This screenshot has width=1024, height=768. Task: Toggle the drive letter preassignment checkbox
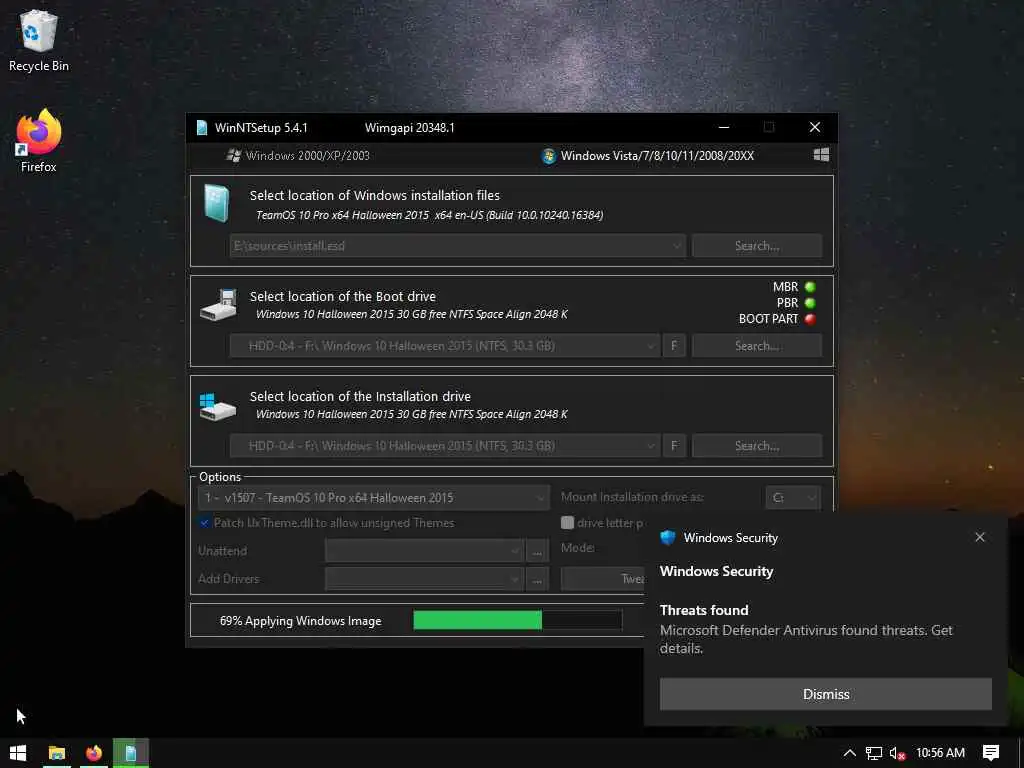point(568,522)
